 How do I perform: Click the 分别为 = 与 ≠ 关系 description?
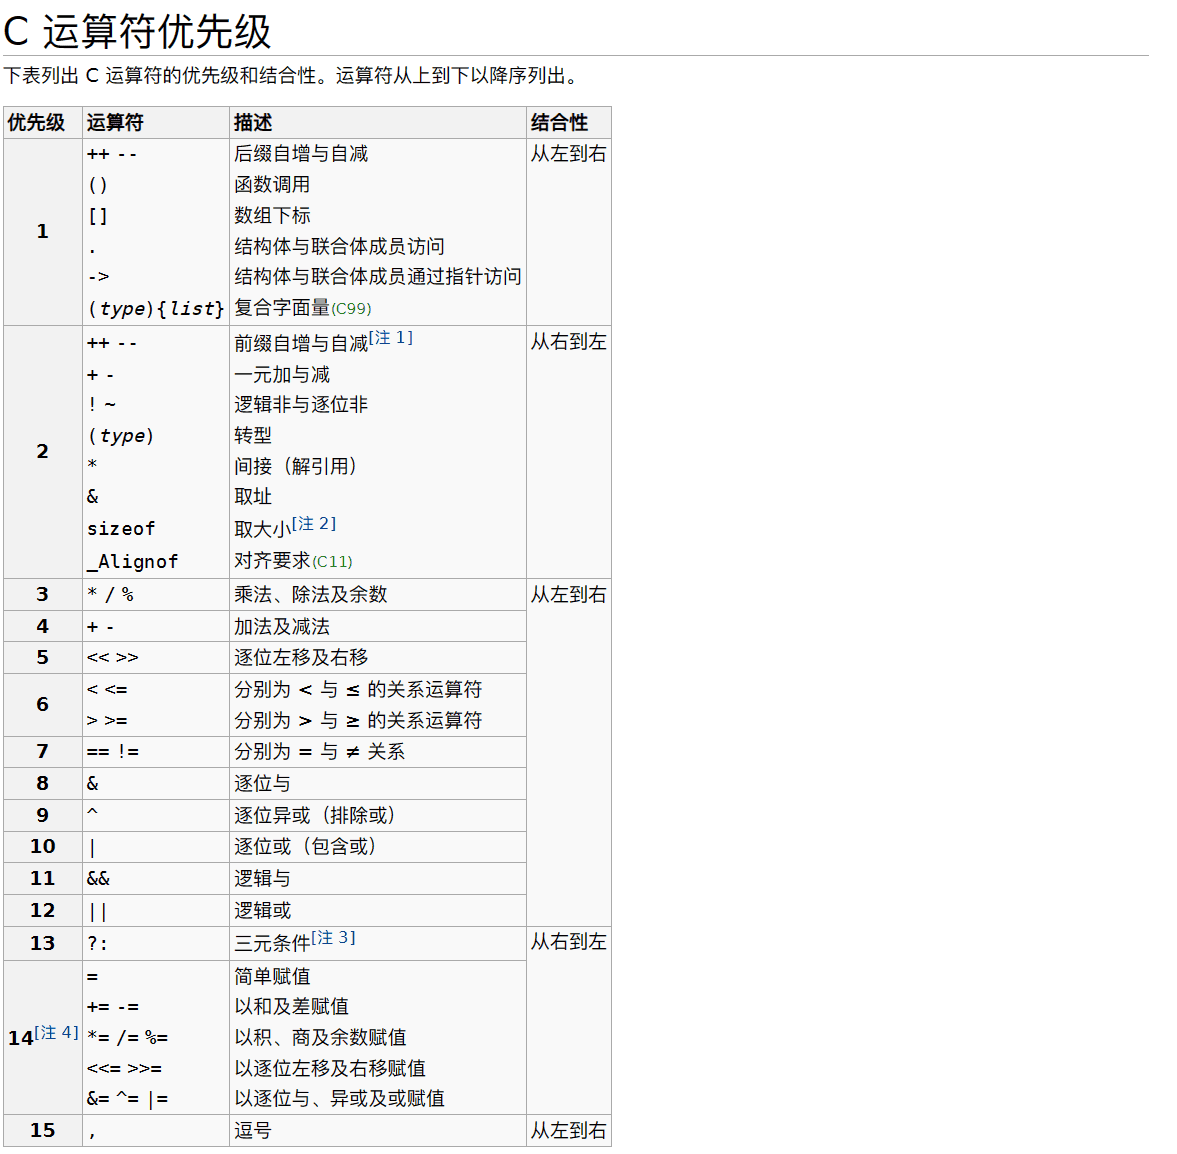(320, 752)
